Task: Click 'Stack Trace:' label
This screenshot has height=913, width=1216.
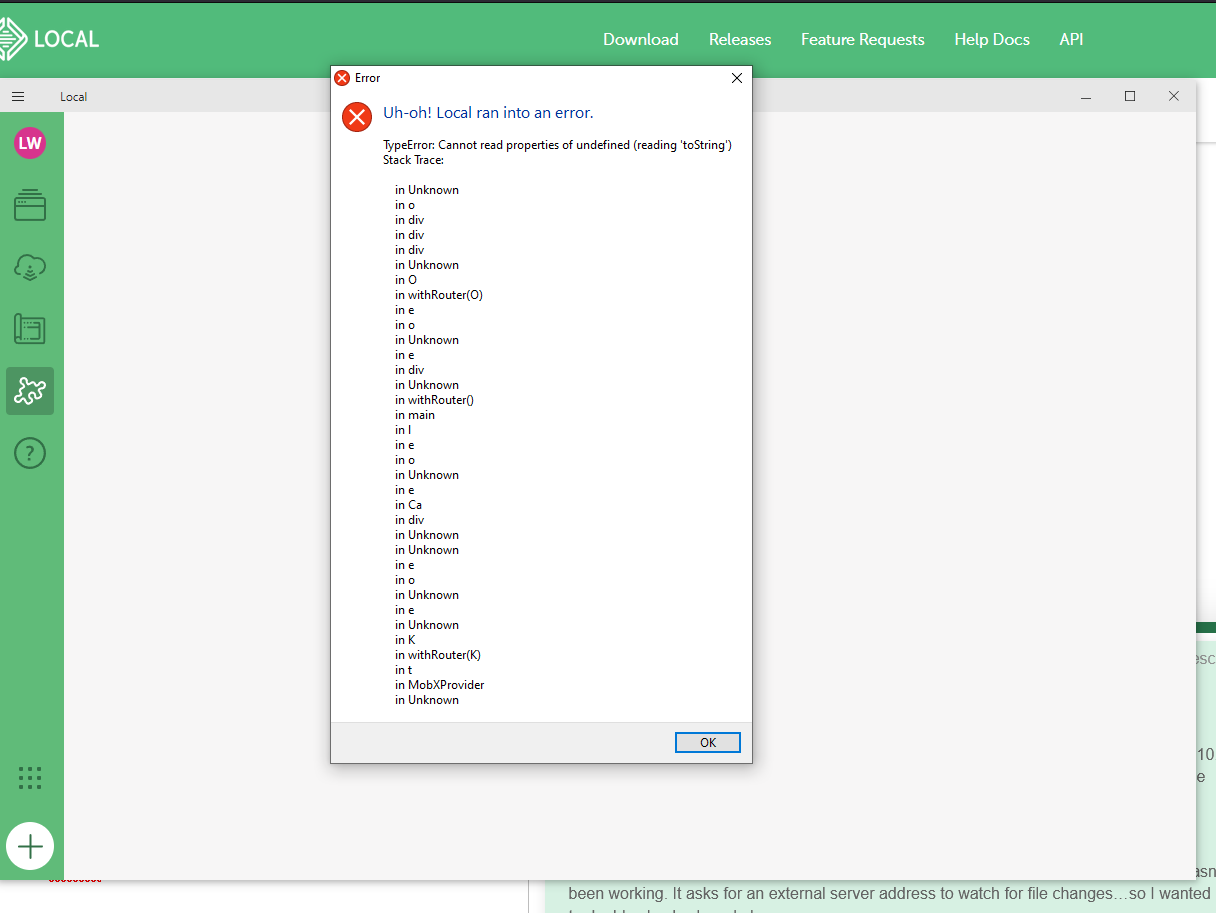Action: click(x=413, y=160)
